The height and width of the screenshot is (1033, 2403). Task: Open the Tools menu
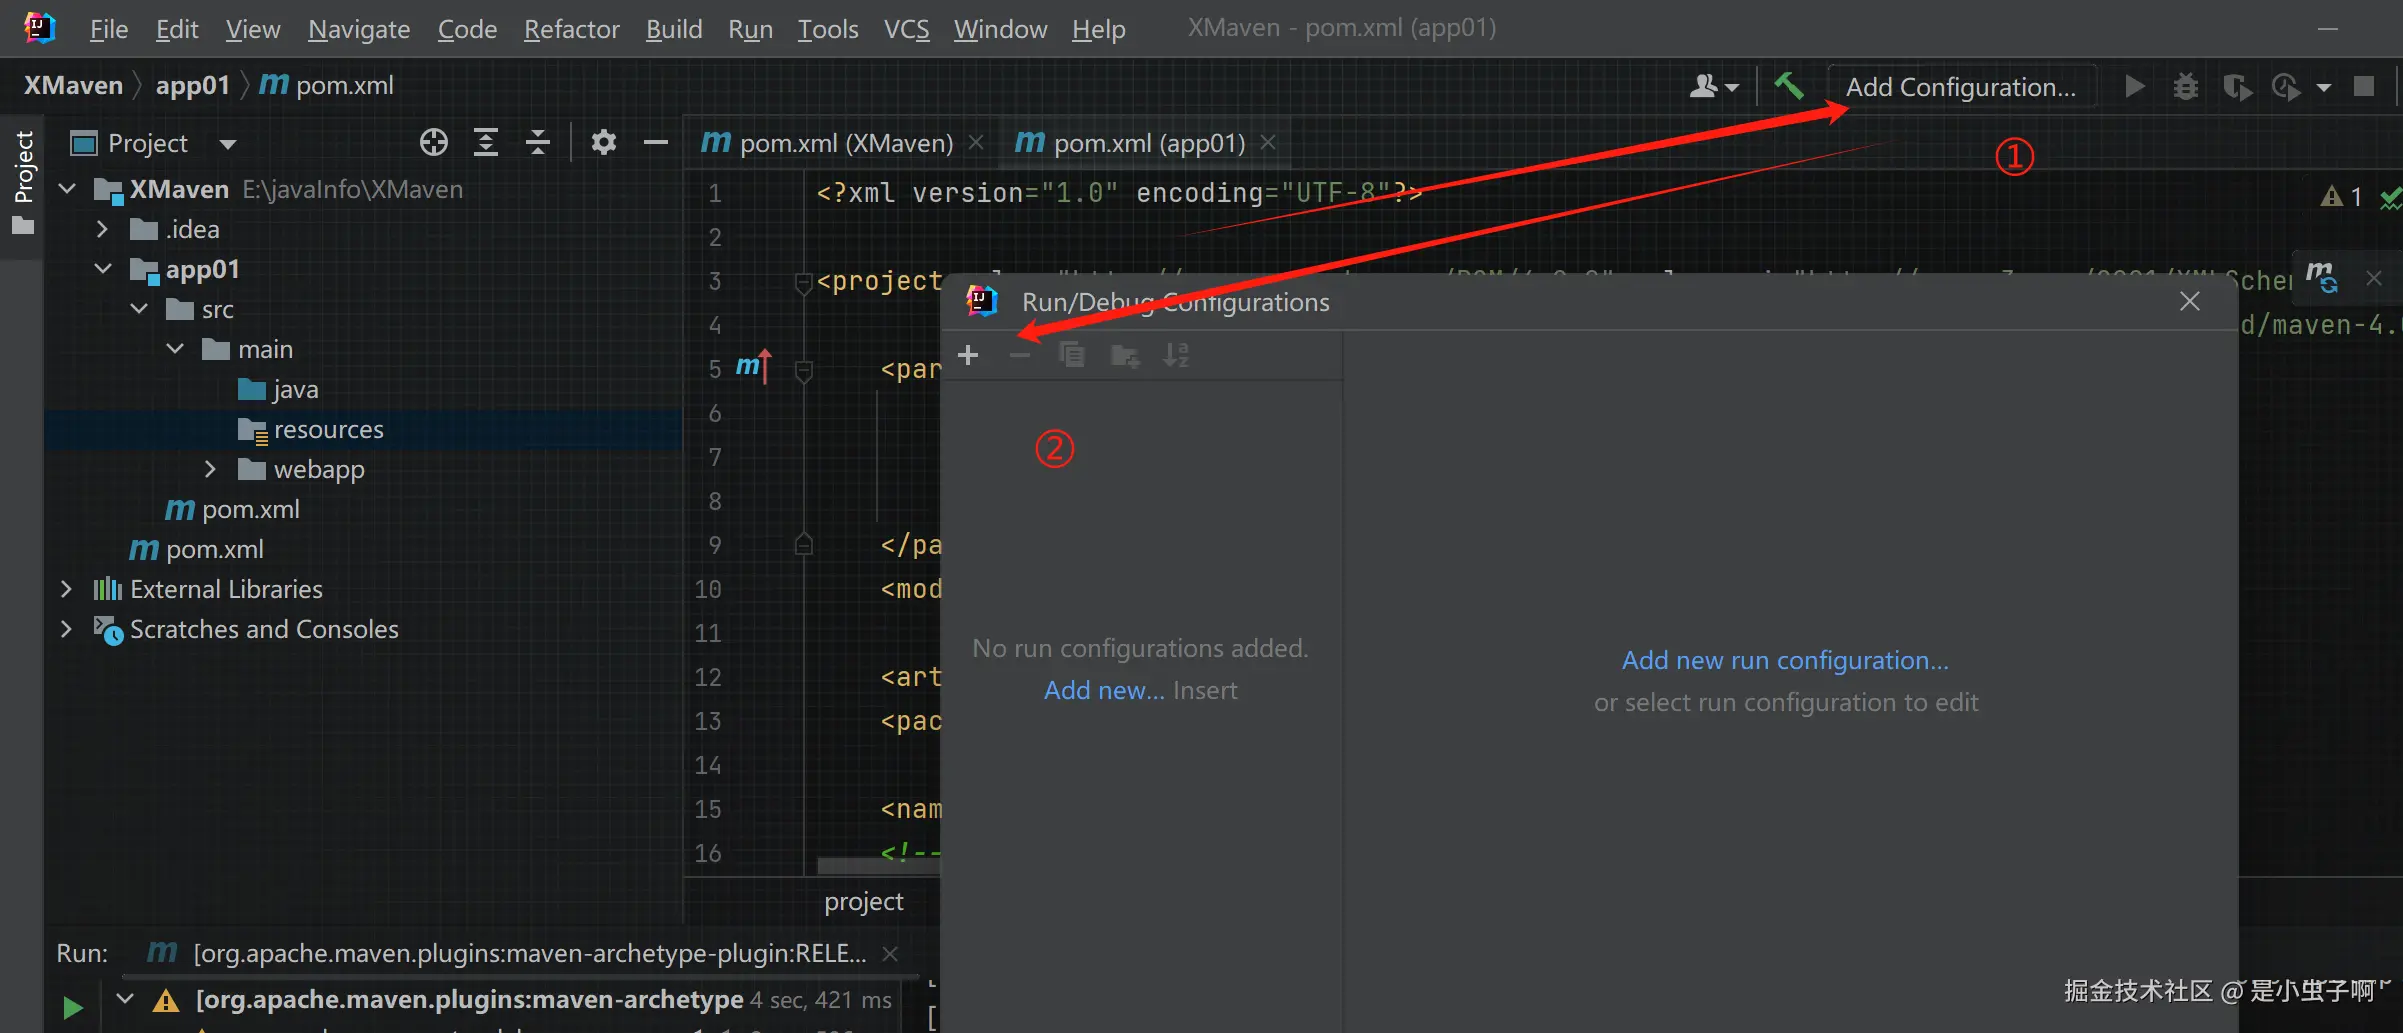tap(827, 29)
